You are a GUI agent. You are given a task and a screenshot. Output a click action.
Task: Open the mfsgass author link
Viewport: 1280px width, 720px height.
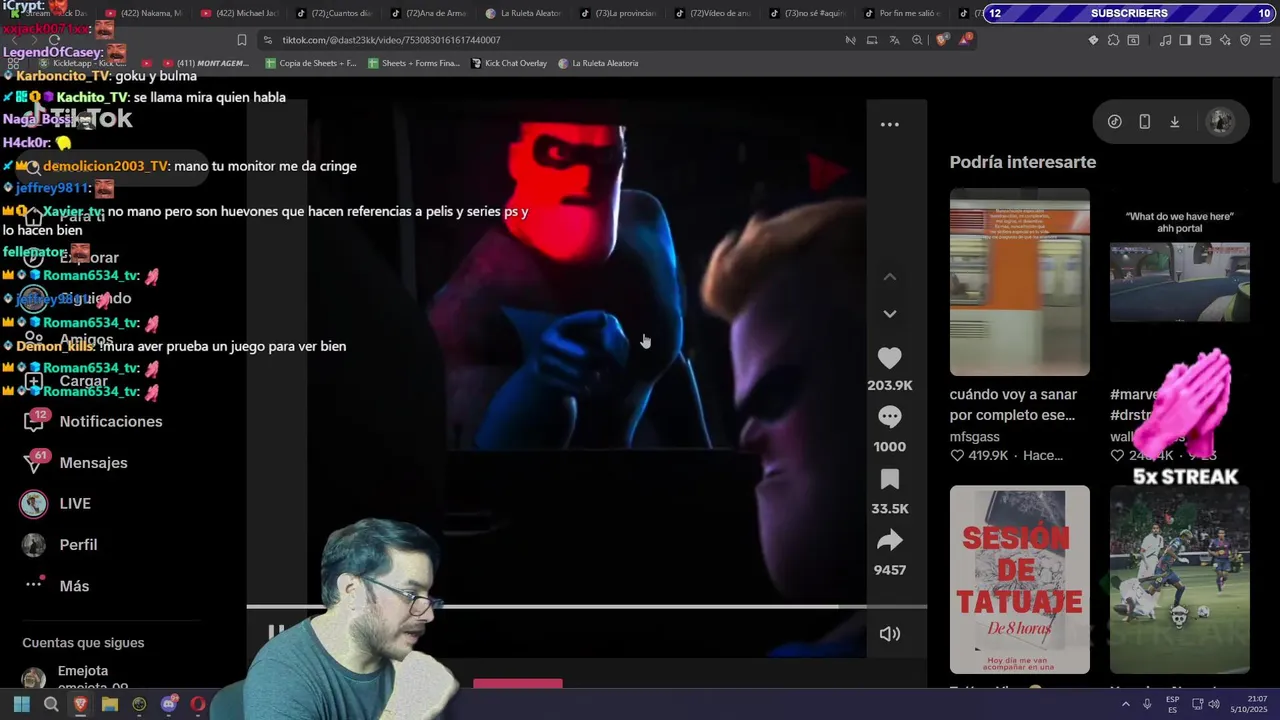click(x=974, y=437)
